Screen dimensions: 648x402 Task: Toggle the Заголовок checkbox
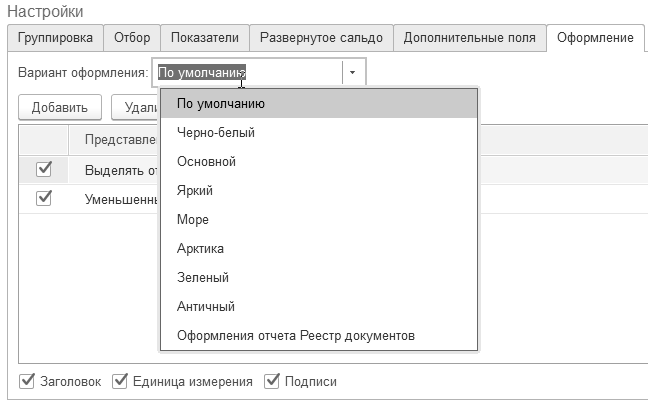27,381
